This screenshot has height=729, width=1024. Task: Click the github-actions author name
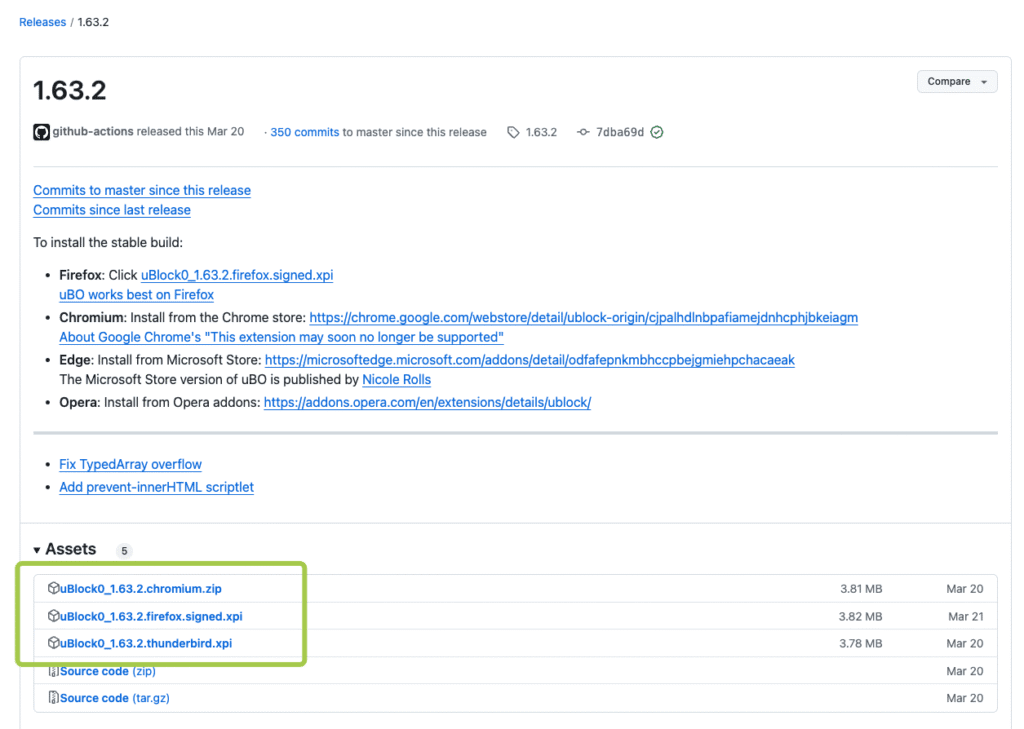tap(93, 131)
